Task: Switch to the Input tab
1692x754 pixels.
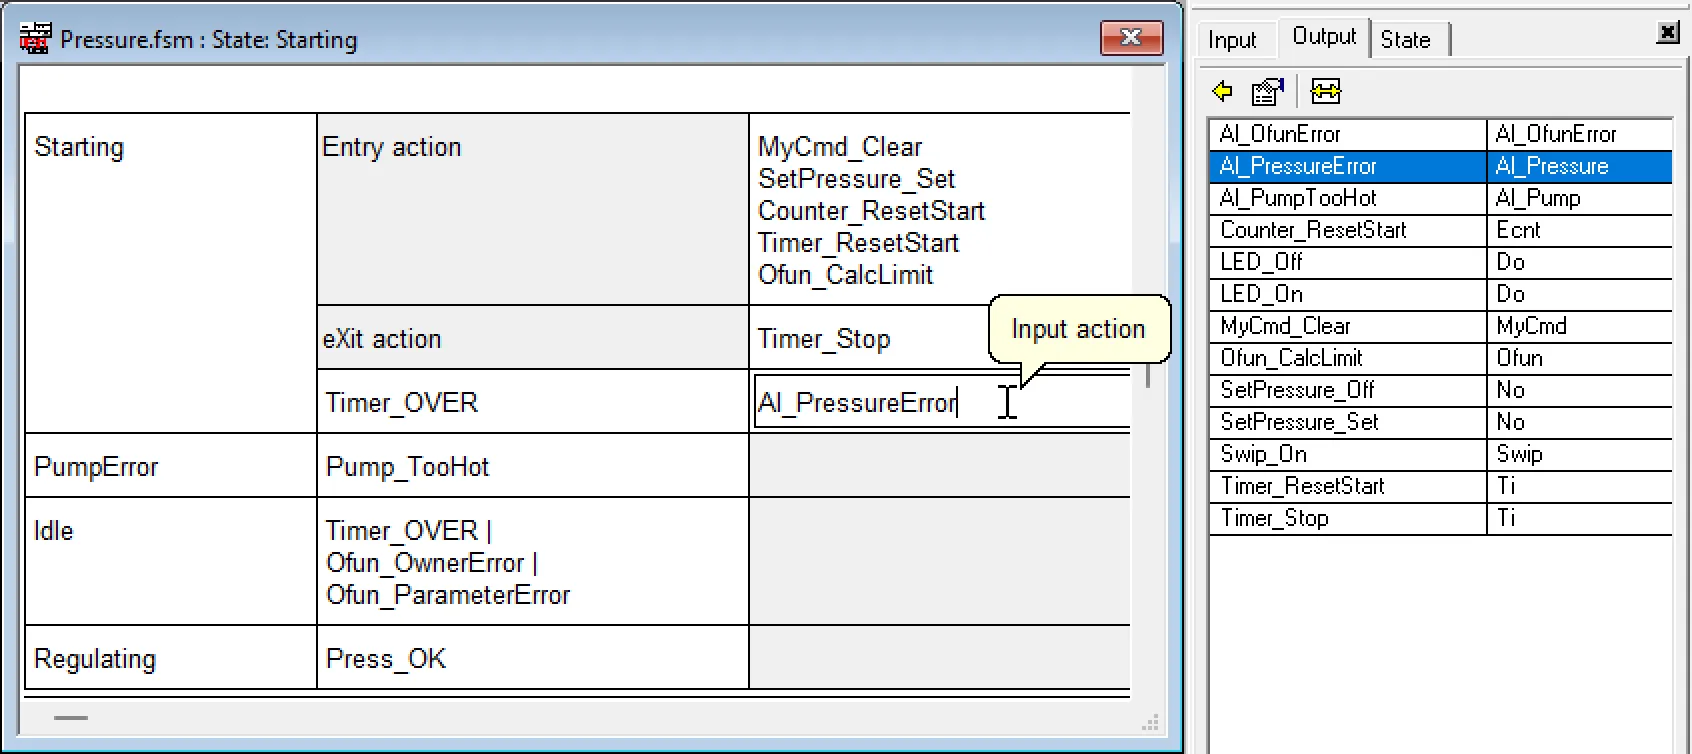Action: pos(1232,40)
